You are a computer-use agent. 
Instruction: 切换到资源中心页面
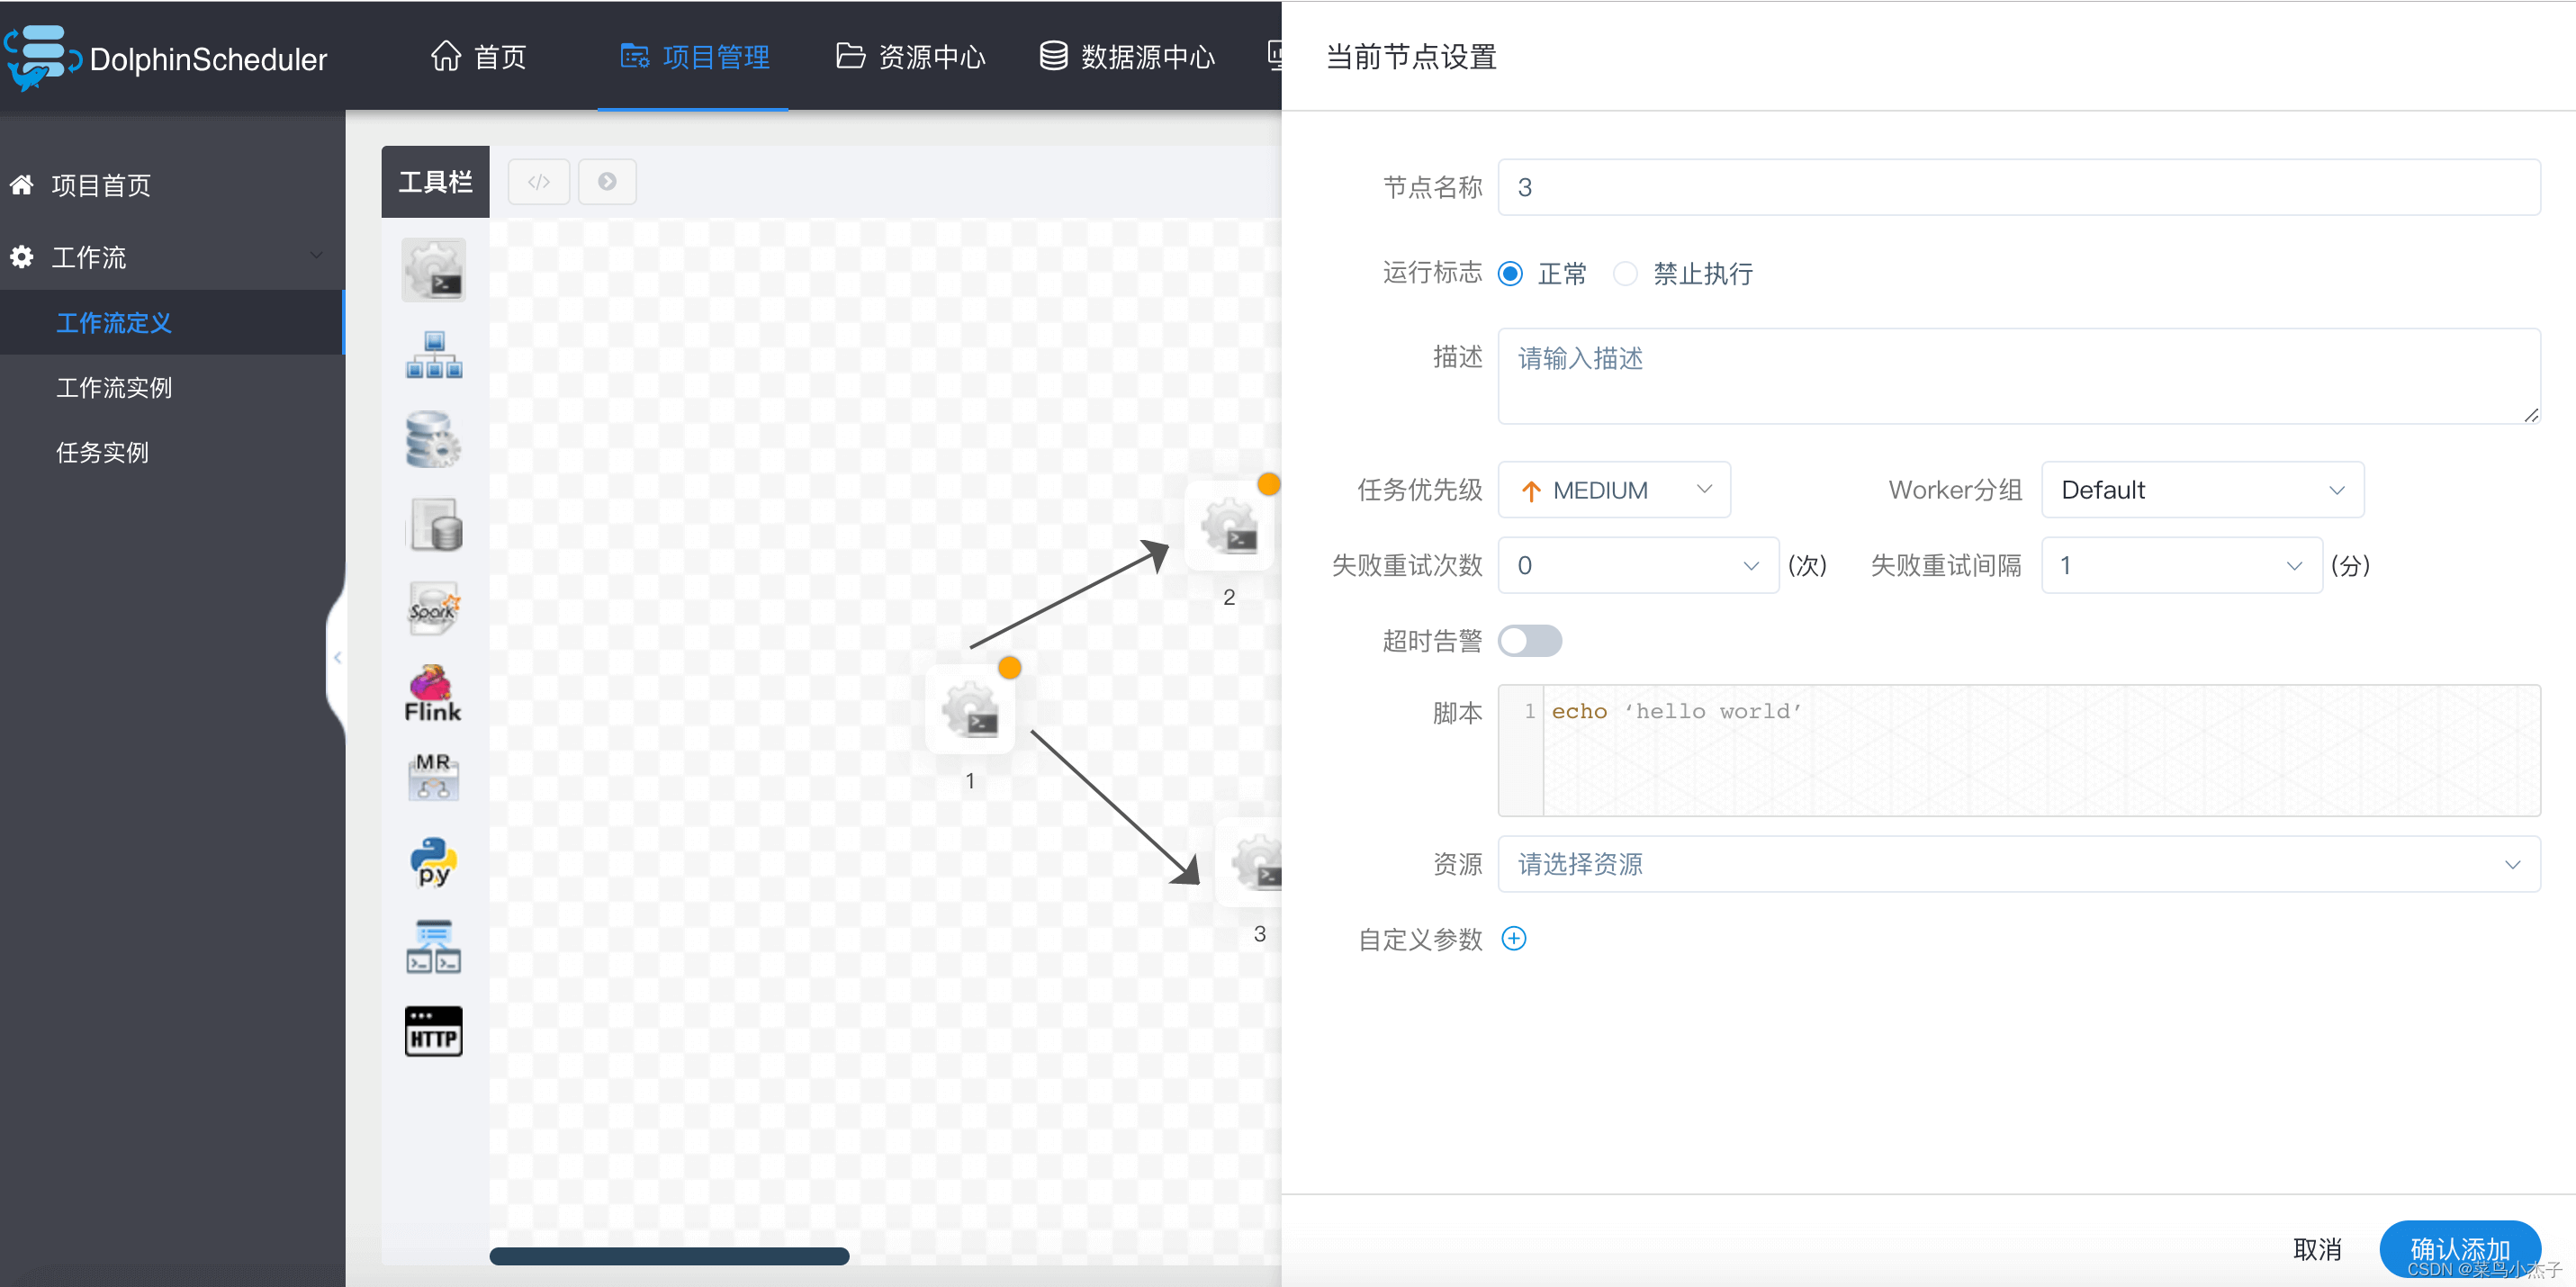(x=910, y=57)
